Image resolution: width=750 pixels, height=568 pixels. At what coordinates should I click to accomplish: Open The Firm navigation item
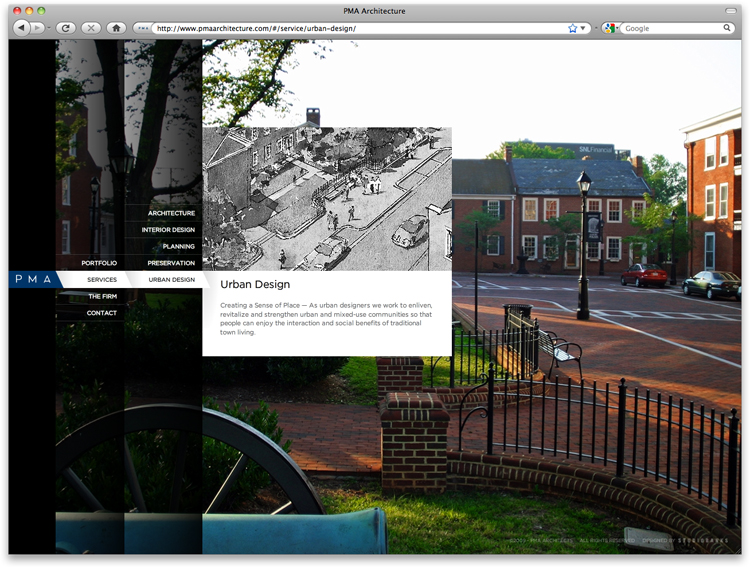coord(102,296)
